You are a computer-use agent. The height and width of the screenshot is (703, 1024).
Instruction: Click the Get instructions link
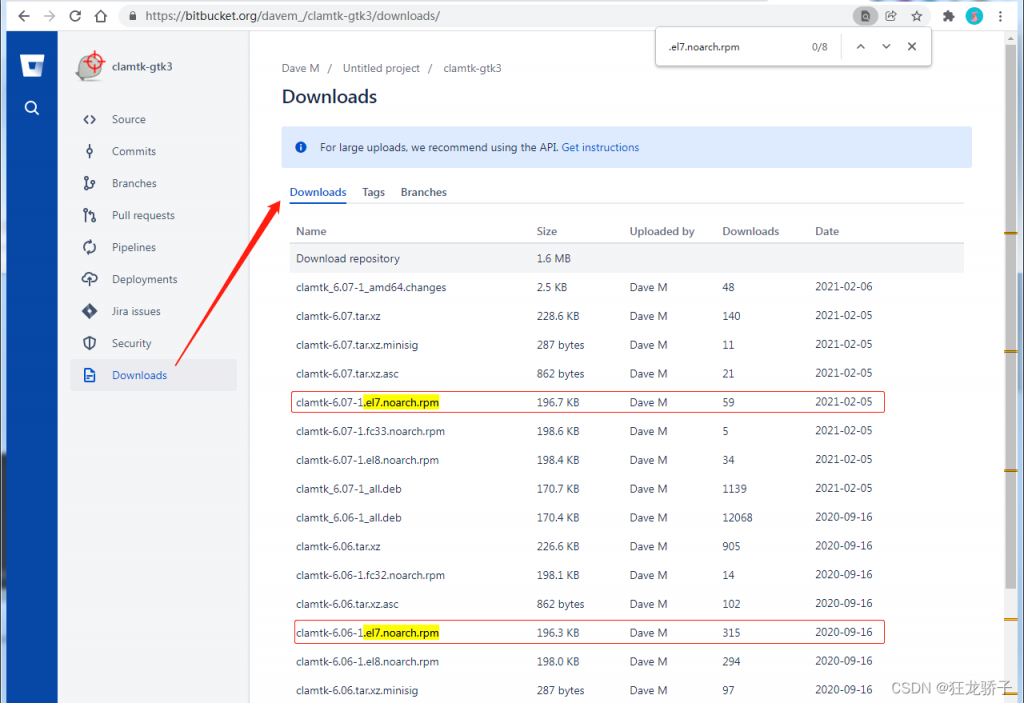click(600, 147)
